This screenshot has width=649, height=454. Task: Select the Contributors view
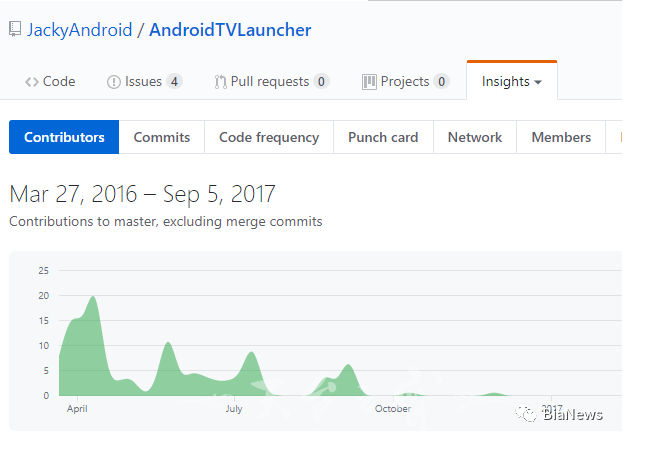[x=64, y=137]
